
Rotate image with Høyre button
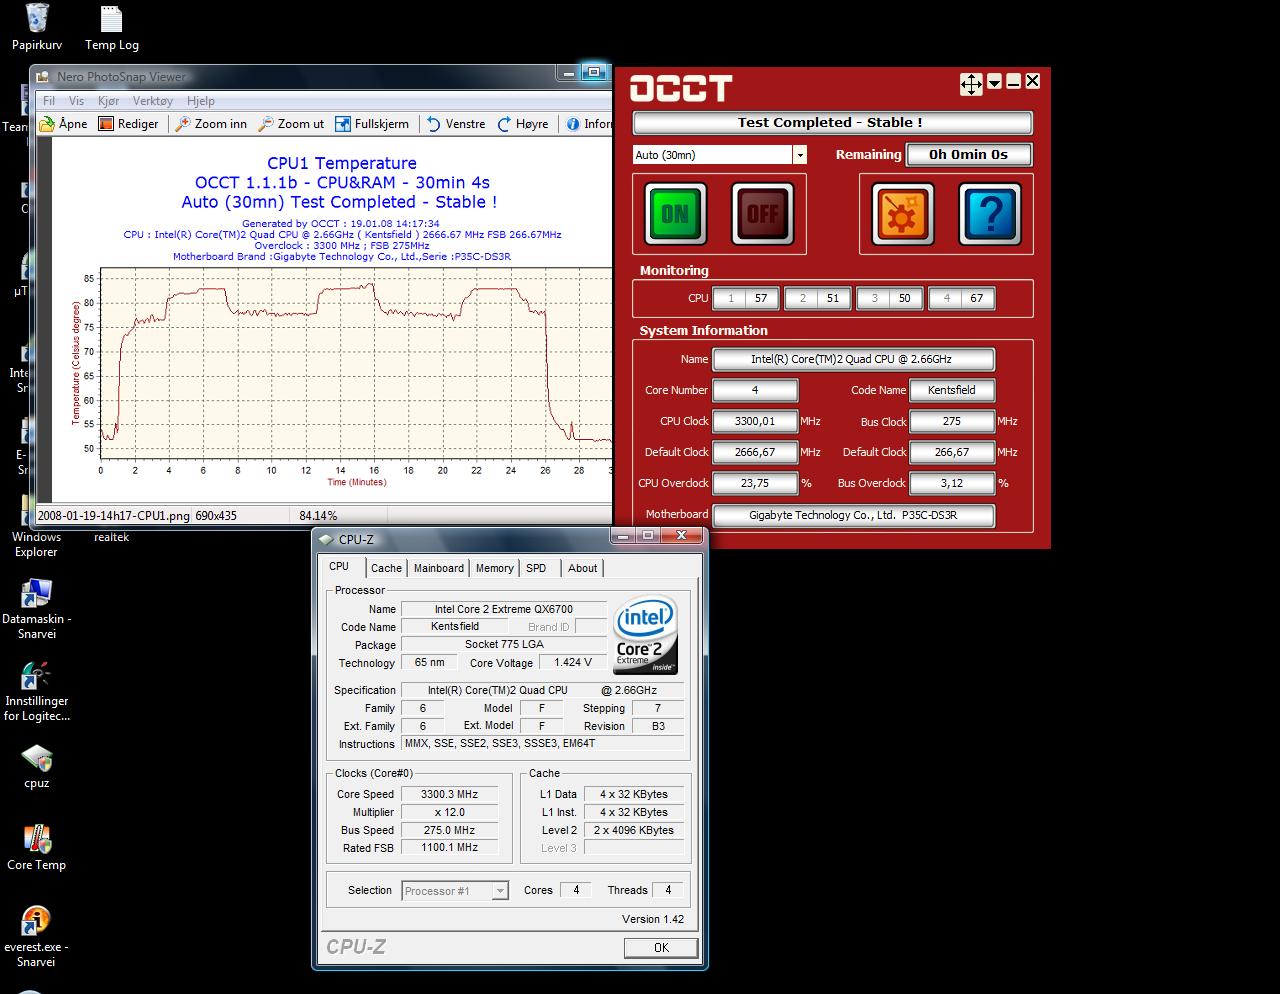(522, 124)
